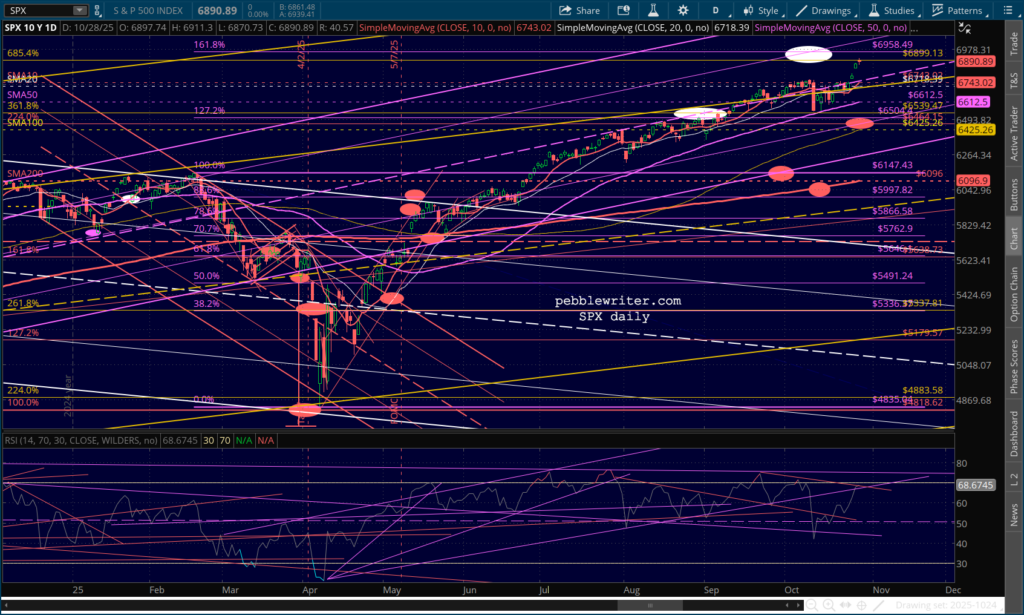Click the yellow 6425.26 axis bubble
Image resolution: width=1024 pixels, height=615 pixels.
pyautogui.click(x=976, y=130)
